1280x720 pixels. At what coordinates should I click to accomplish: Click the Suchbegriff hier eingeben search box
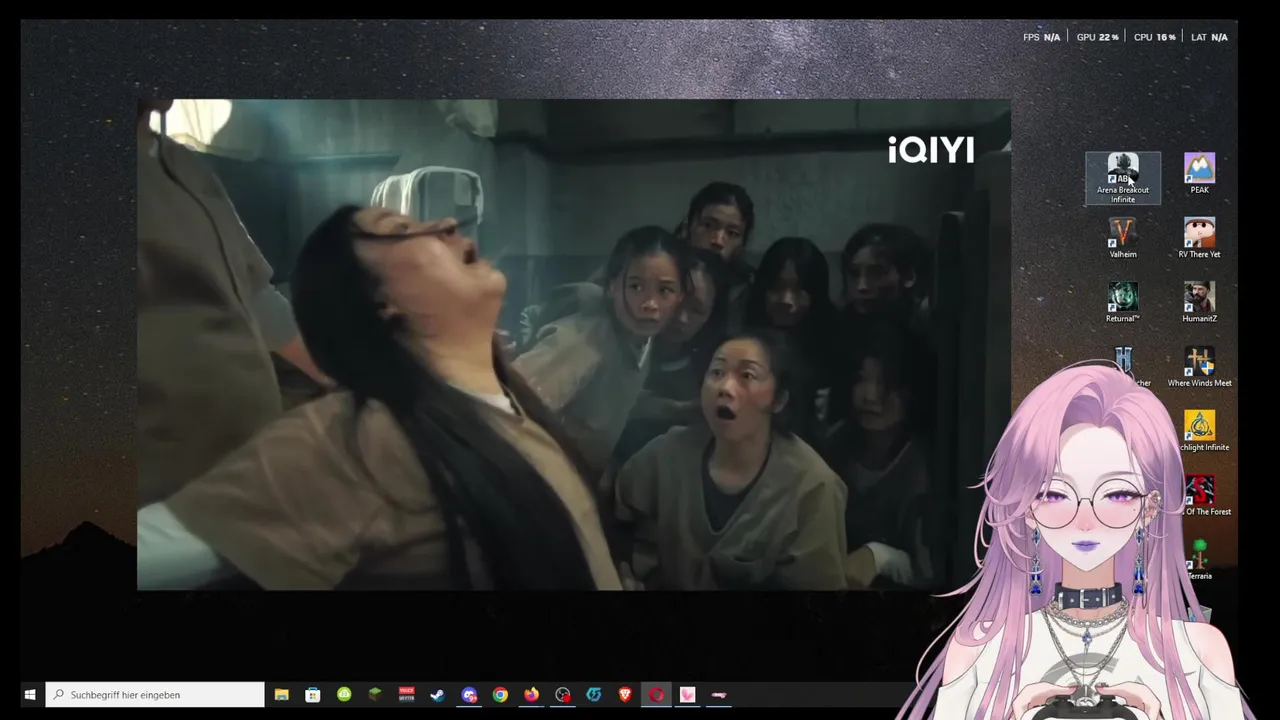coord(155,695)
